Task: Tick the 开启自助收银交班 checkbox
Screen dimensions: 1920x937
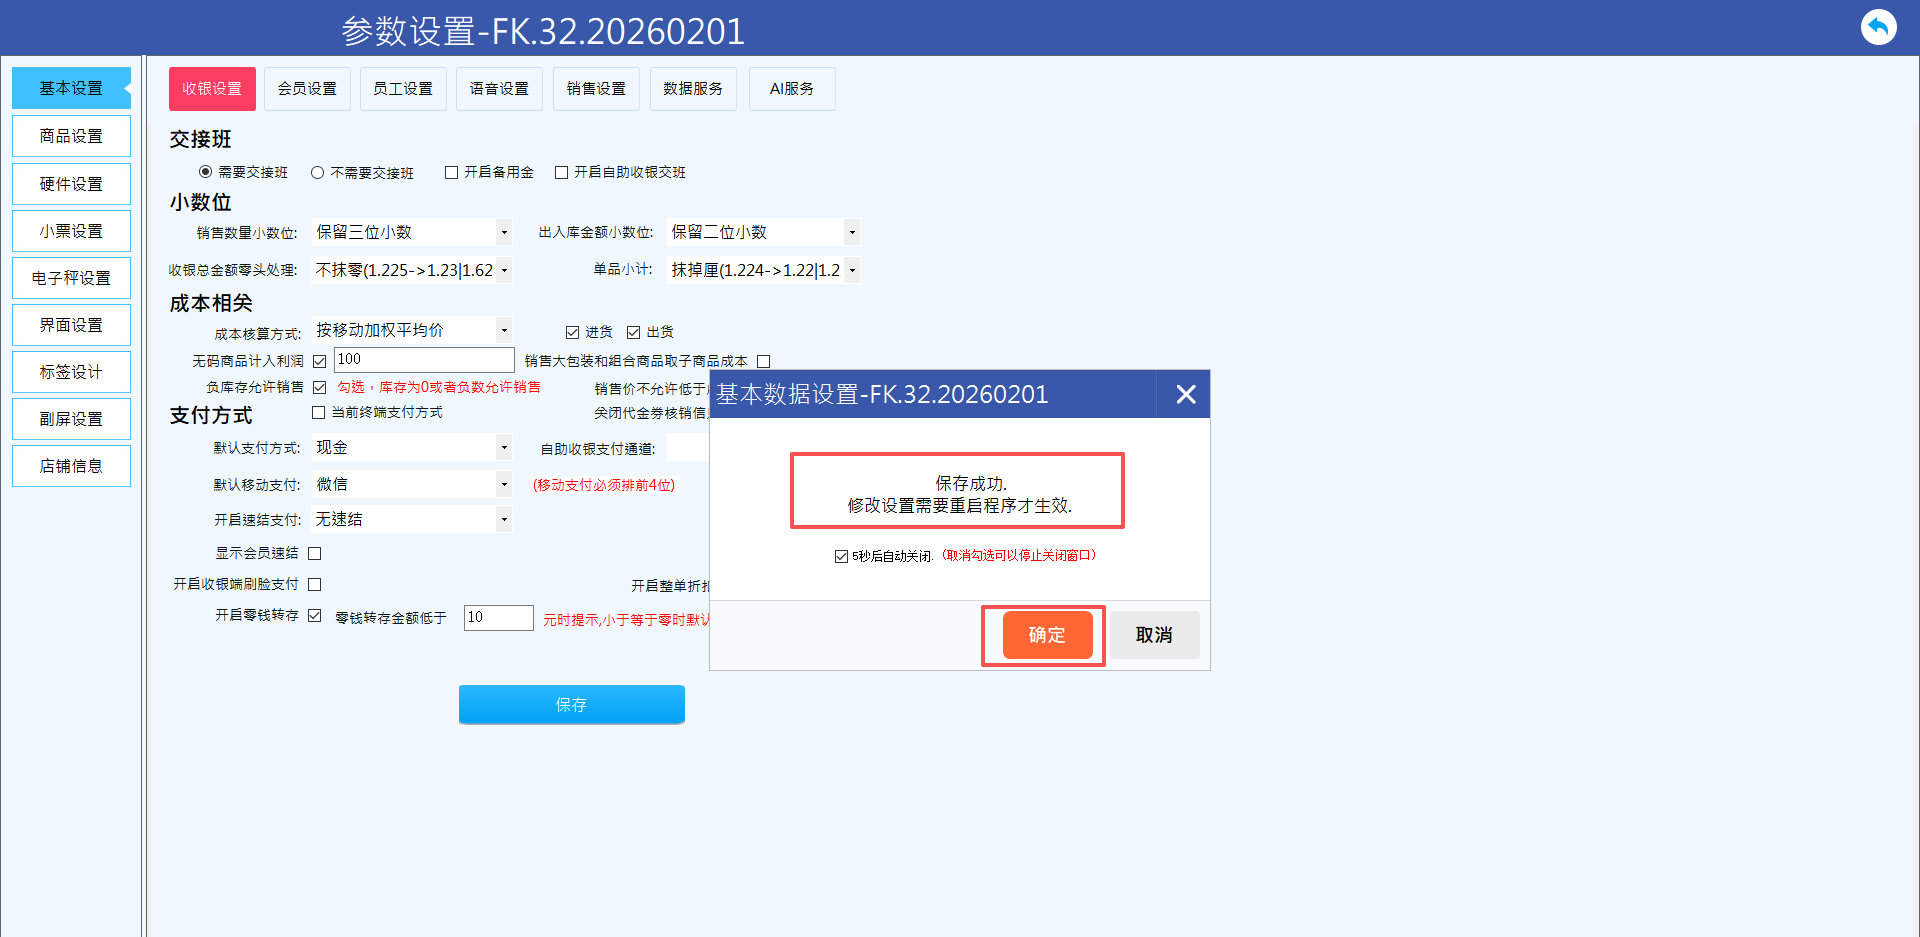Action: (x=562, y=173)
